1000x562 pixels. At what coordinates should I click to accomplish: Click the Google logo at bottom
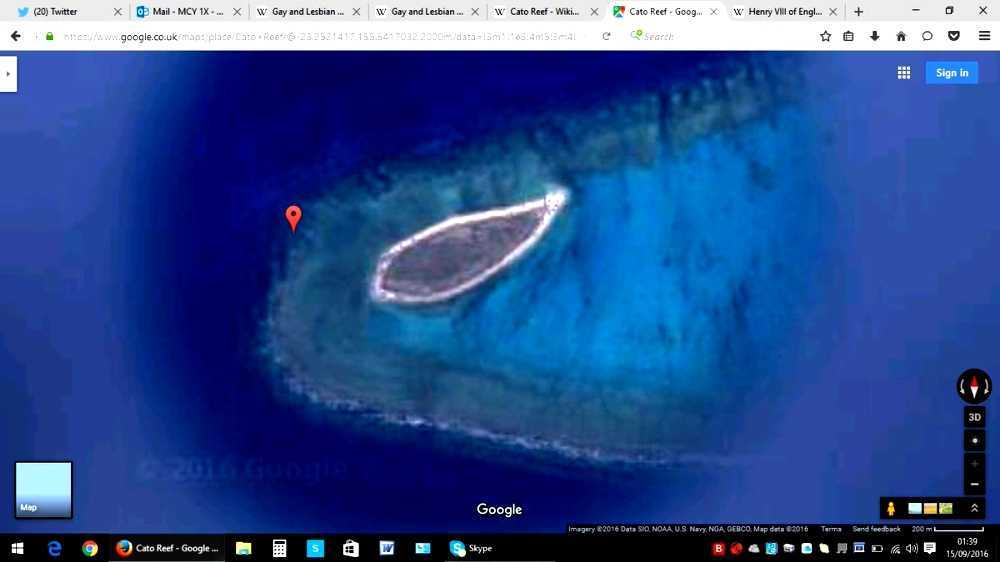click(499, 509)
